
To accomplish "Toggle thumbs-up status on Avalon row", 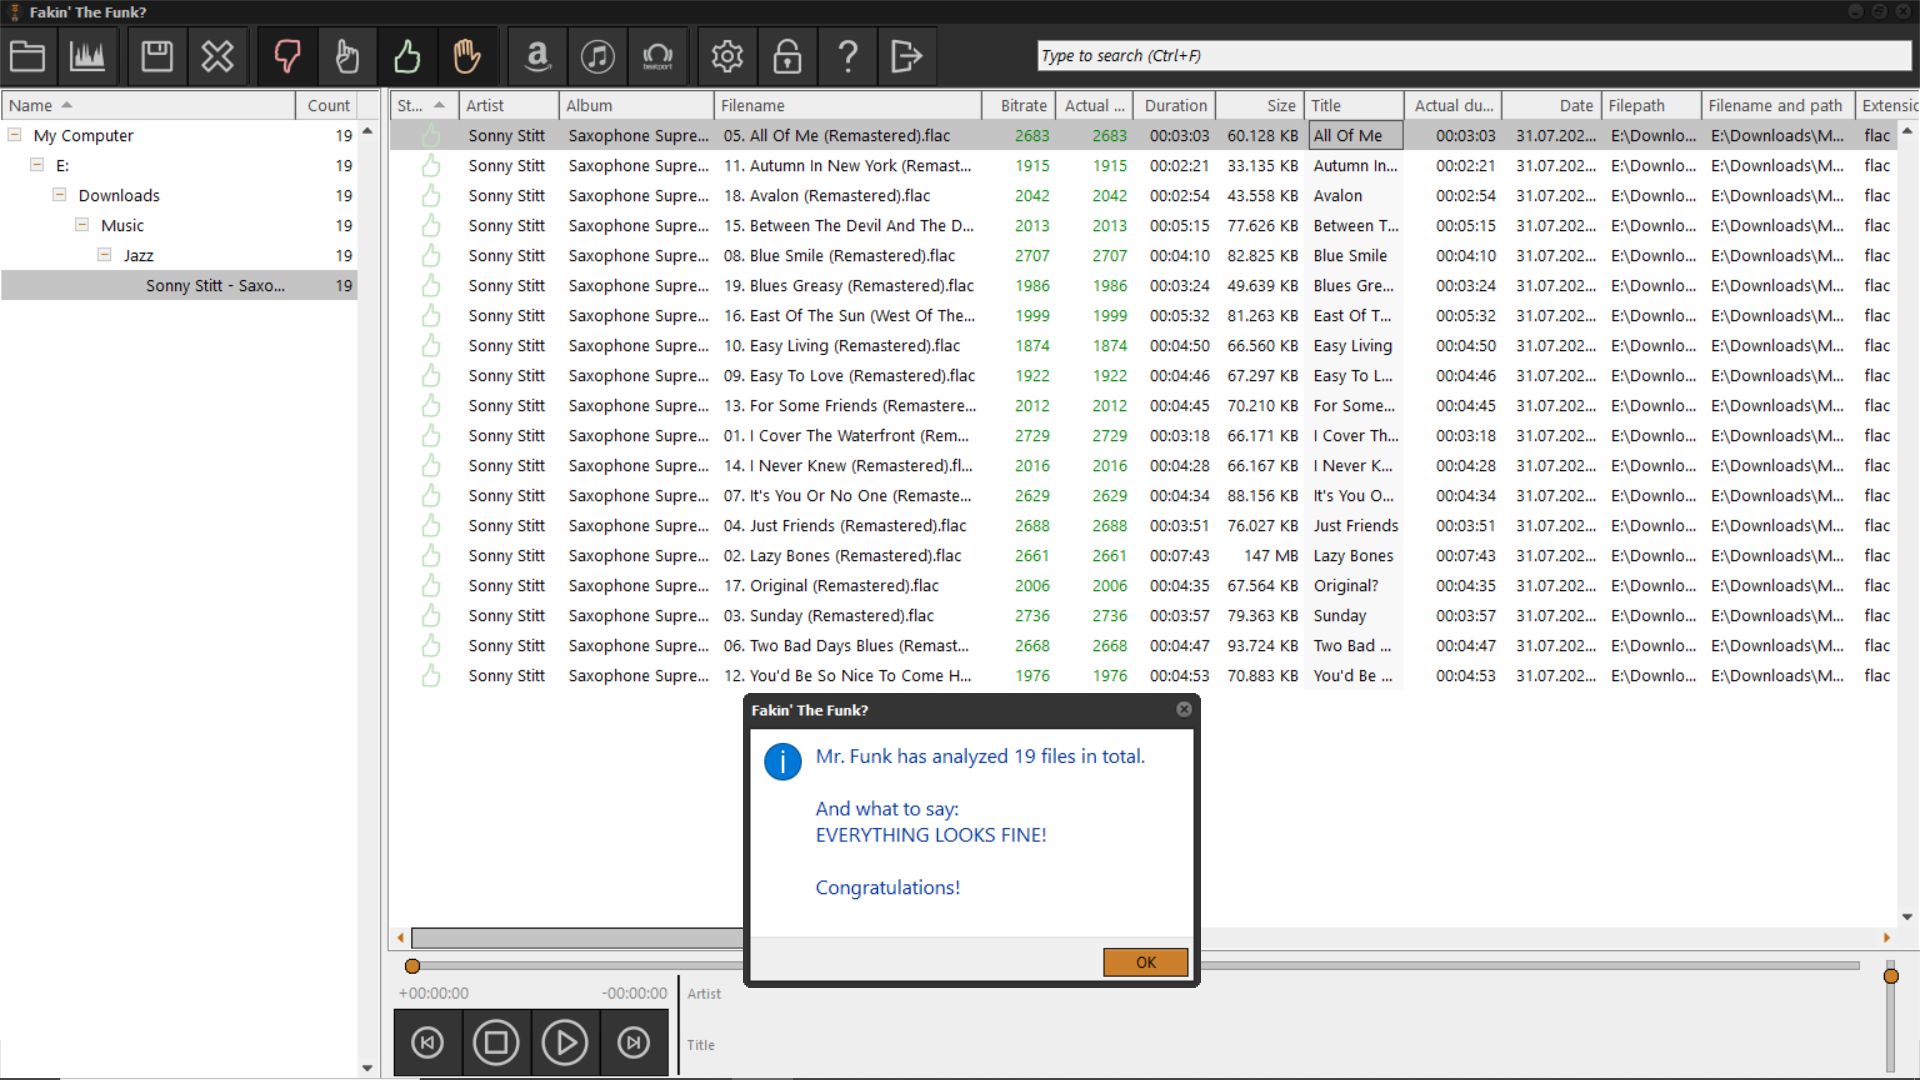I will (431, 196).
